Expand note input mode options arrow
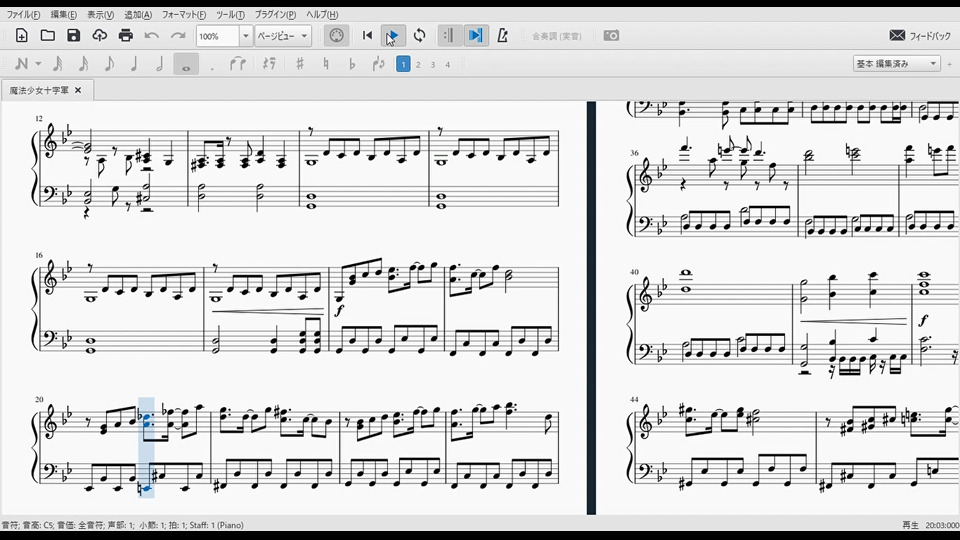Viewport: 960px width, 540px height. 38,64
